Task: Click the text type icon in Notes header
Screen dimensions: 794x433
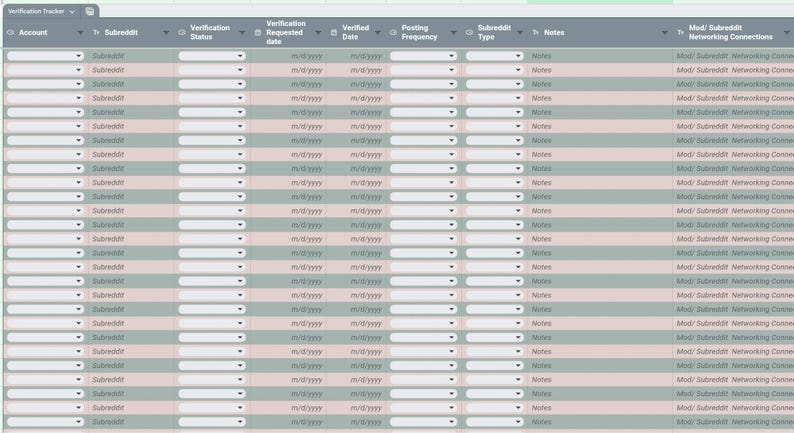Action: coord(536,33)
